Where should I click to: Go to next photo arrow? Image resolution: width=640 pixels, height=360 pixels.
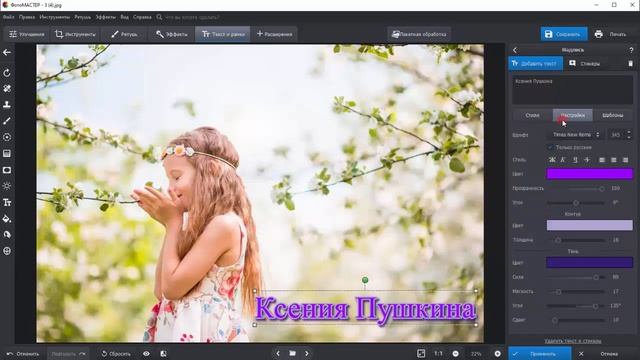(x=307, y=353)
